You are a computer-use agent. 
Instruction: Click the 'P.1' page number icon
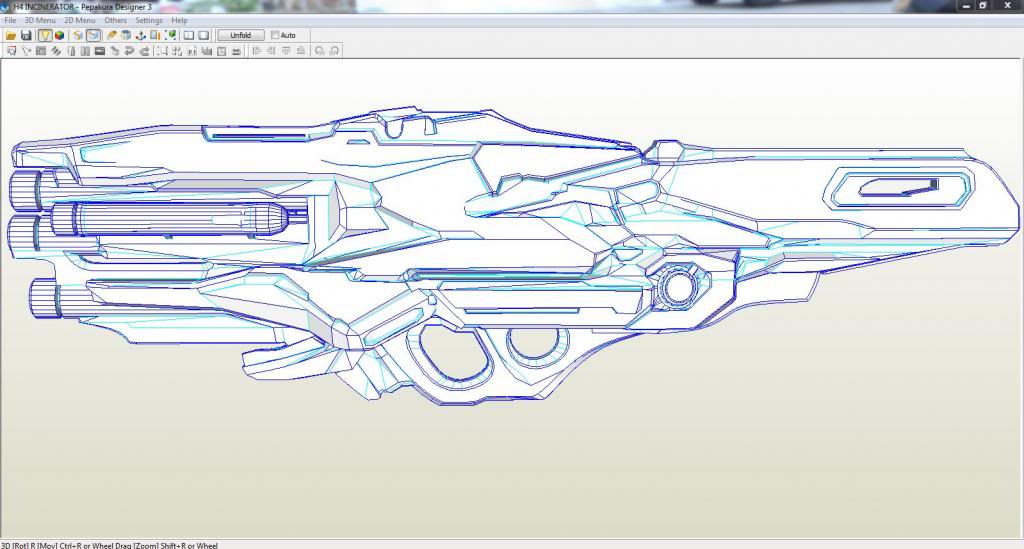(x=192, y=52)
